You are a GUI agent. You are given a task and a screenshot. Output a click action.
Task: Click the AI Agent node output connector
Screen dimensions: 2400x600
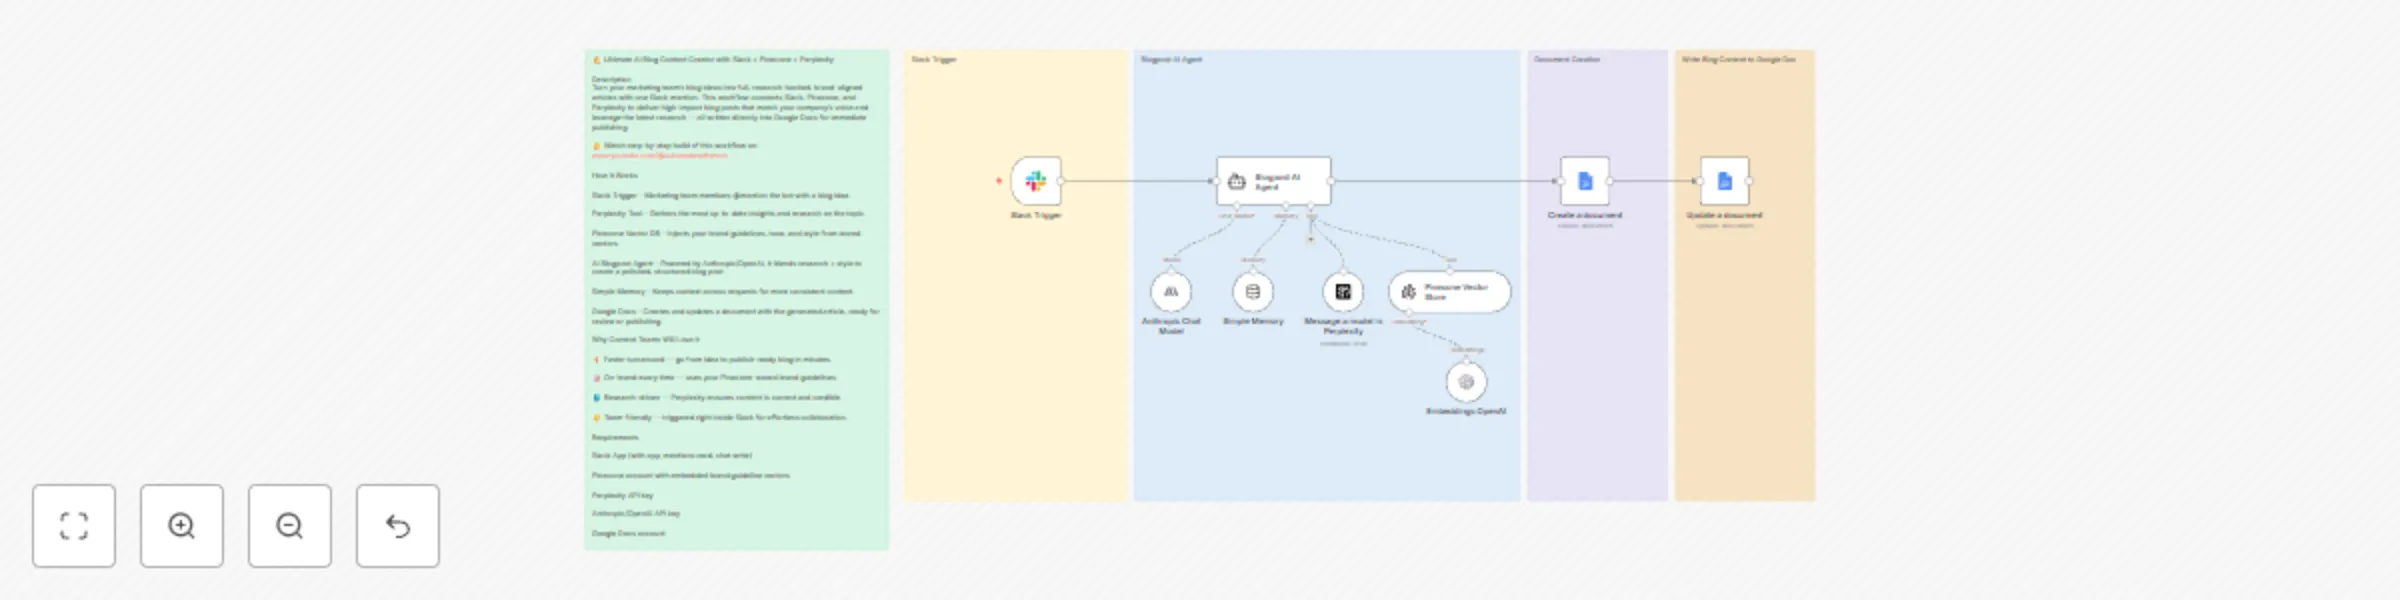(x=1331, y=181)
